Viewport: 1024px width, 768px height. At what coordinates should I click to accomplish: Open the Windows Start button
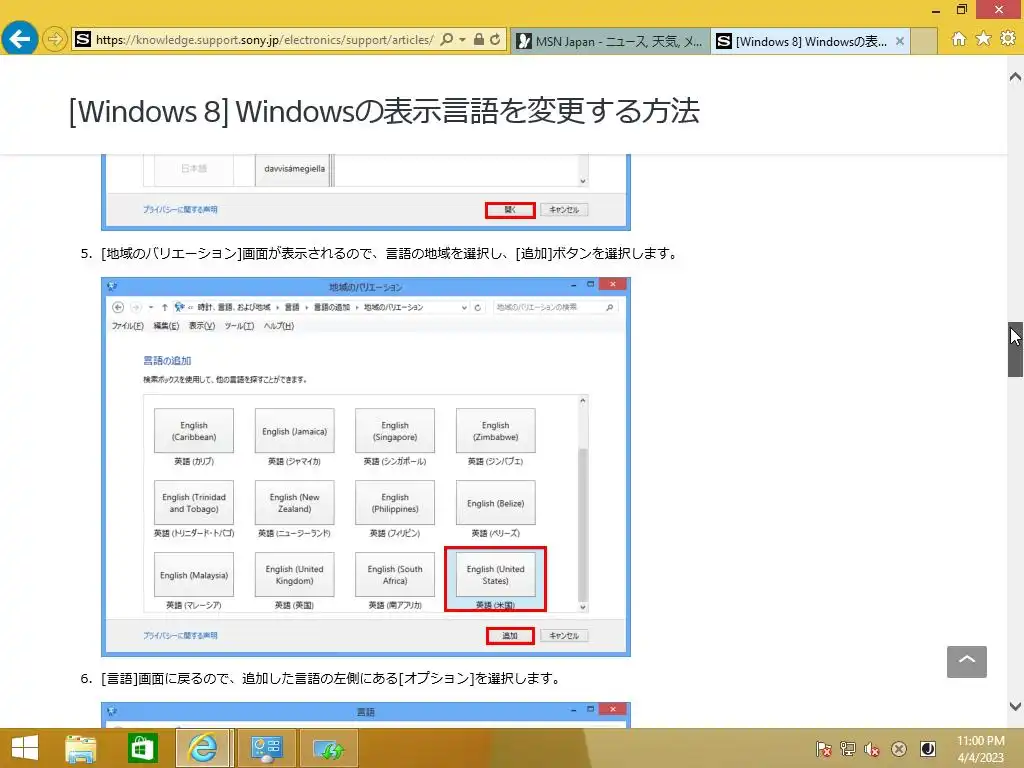[25, 748]
